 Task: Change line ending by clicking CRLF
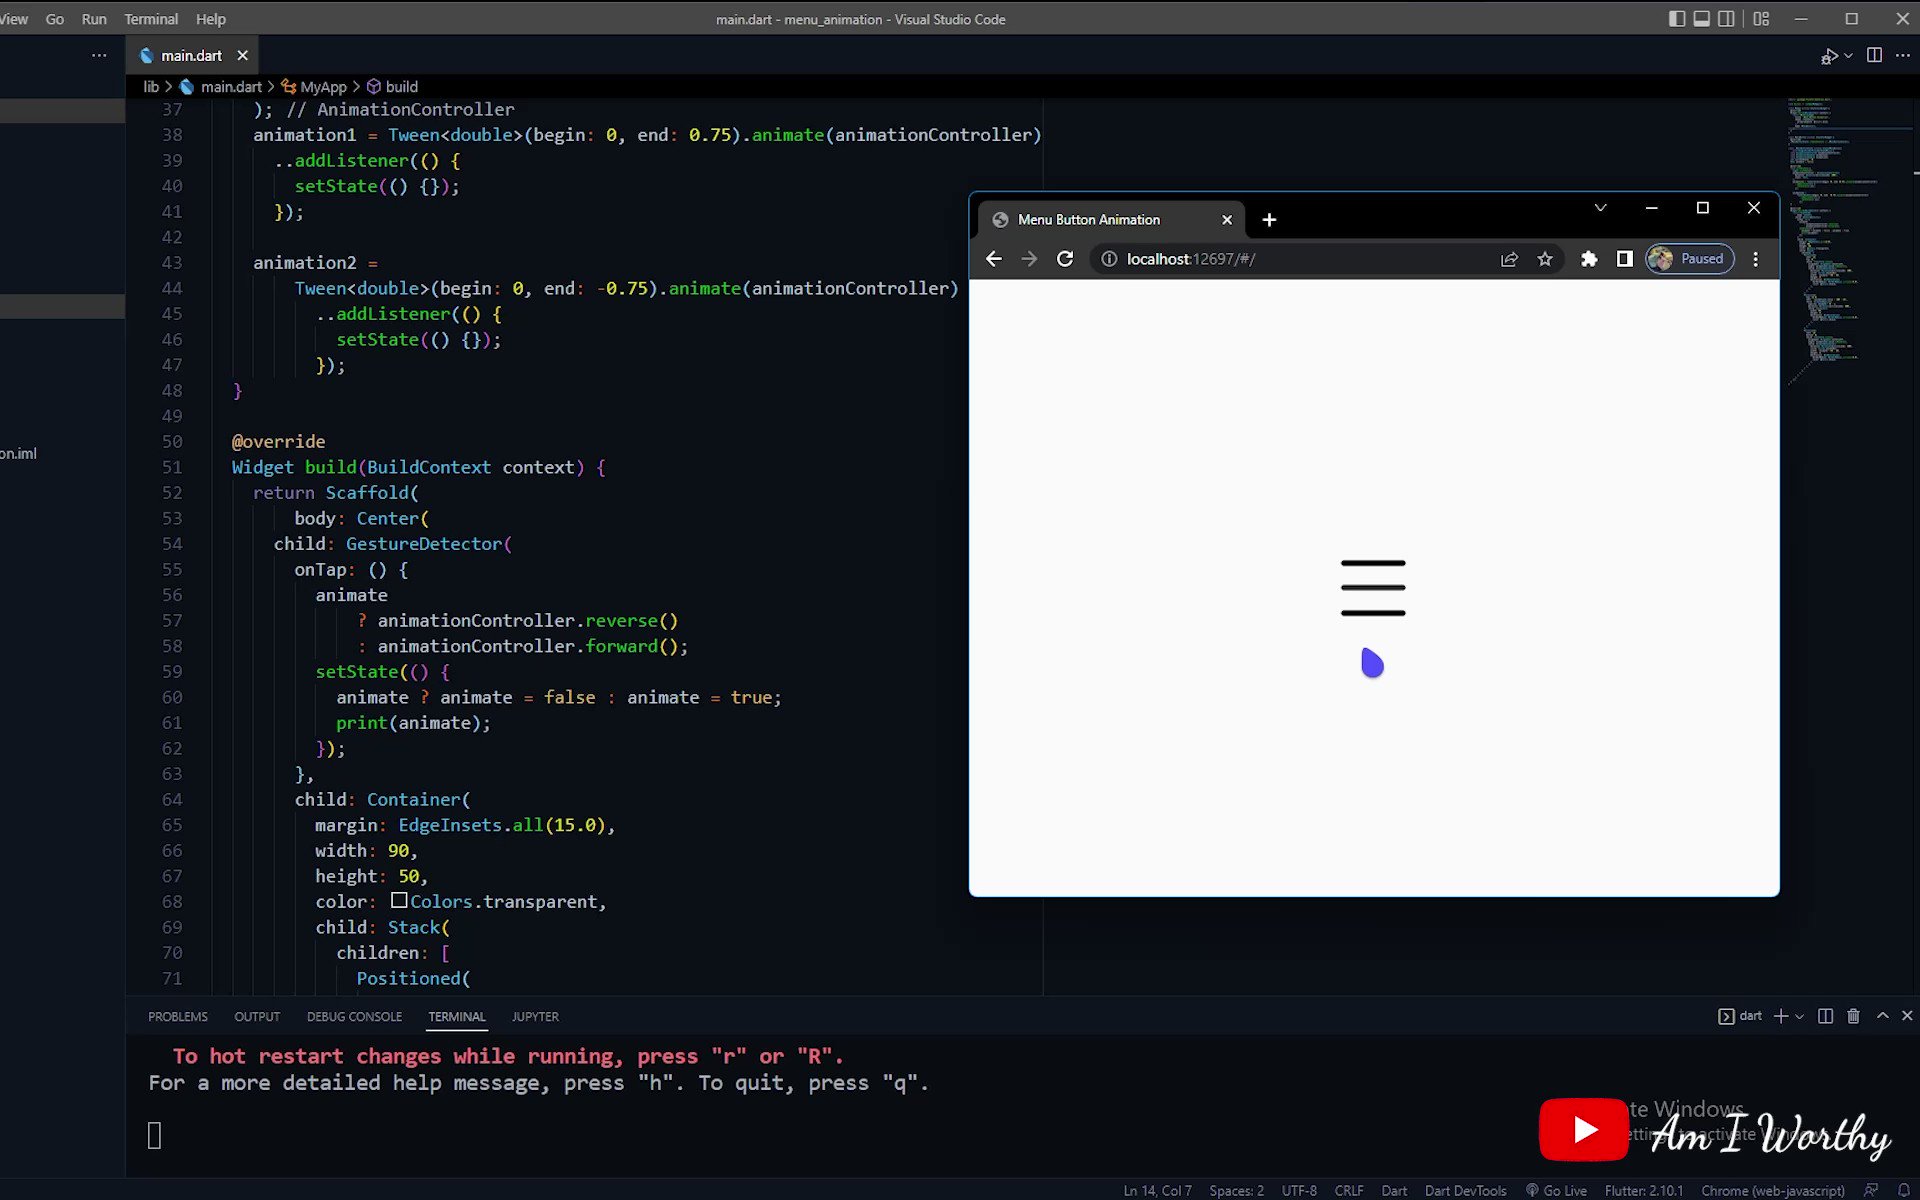pos(1348,1190)
